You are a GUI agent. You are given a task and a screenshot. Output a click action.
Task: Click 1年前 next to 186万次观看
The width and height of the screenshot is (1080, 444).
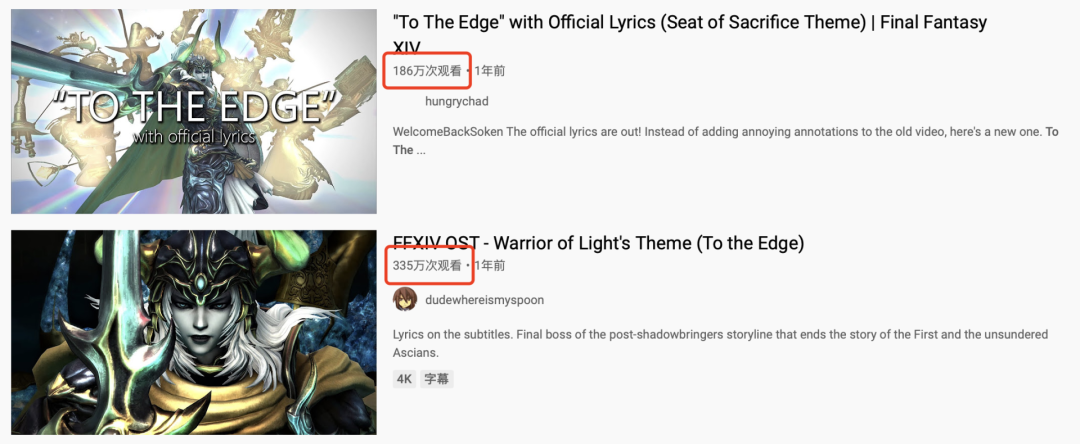click(490, 70)
